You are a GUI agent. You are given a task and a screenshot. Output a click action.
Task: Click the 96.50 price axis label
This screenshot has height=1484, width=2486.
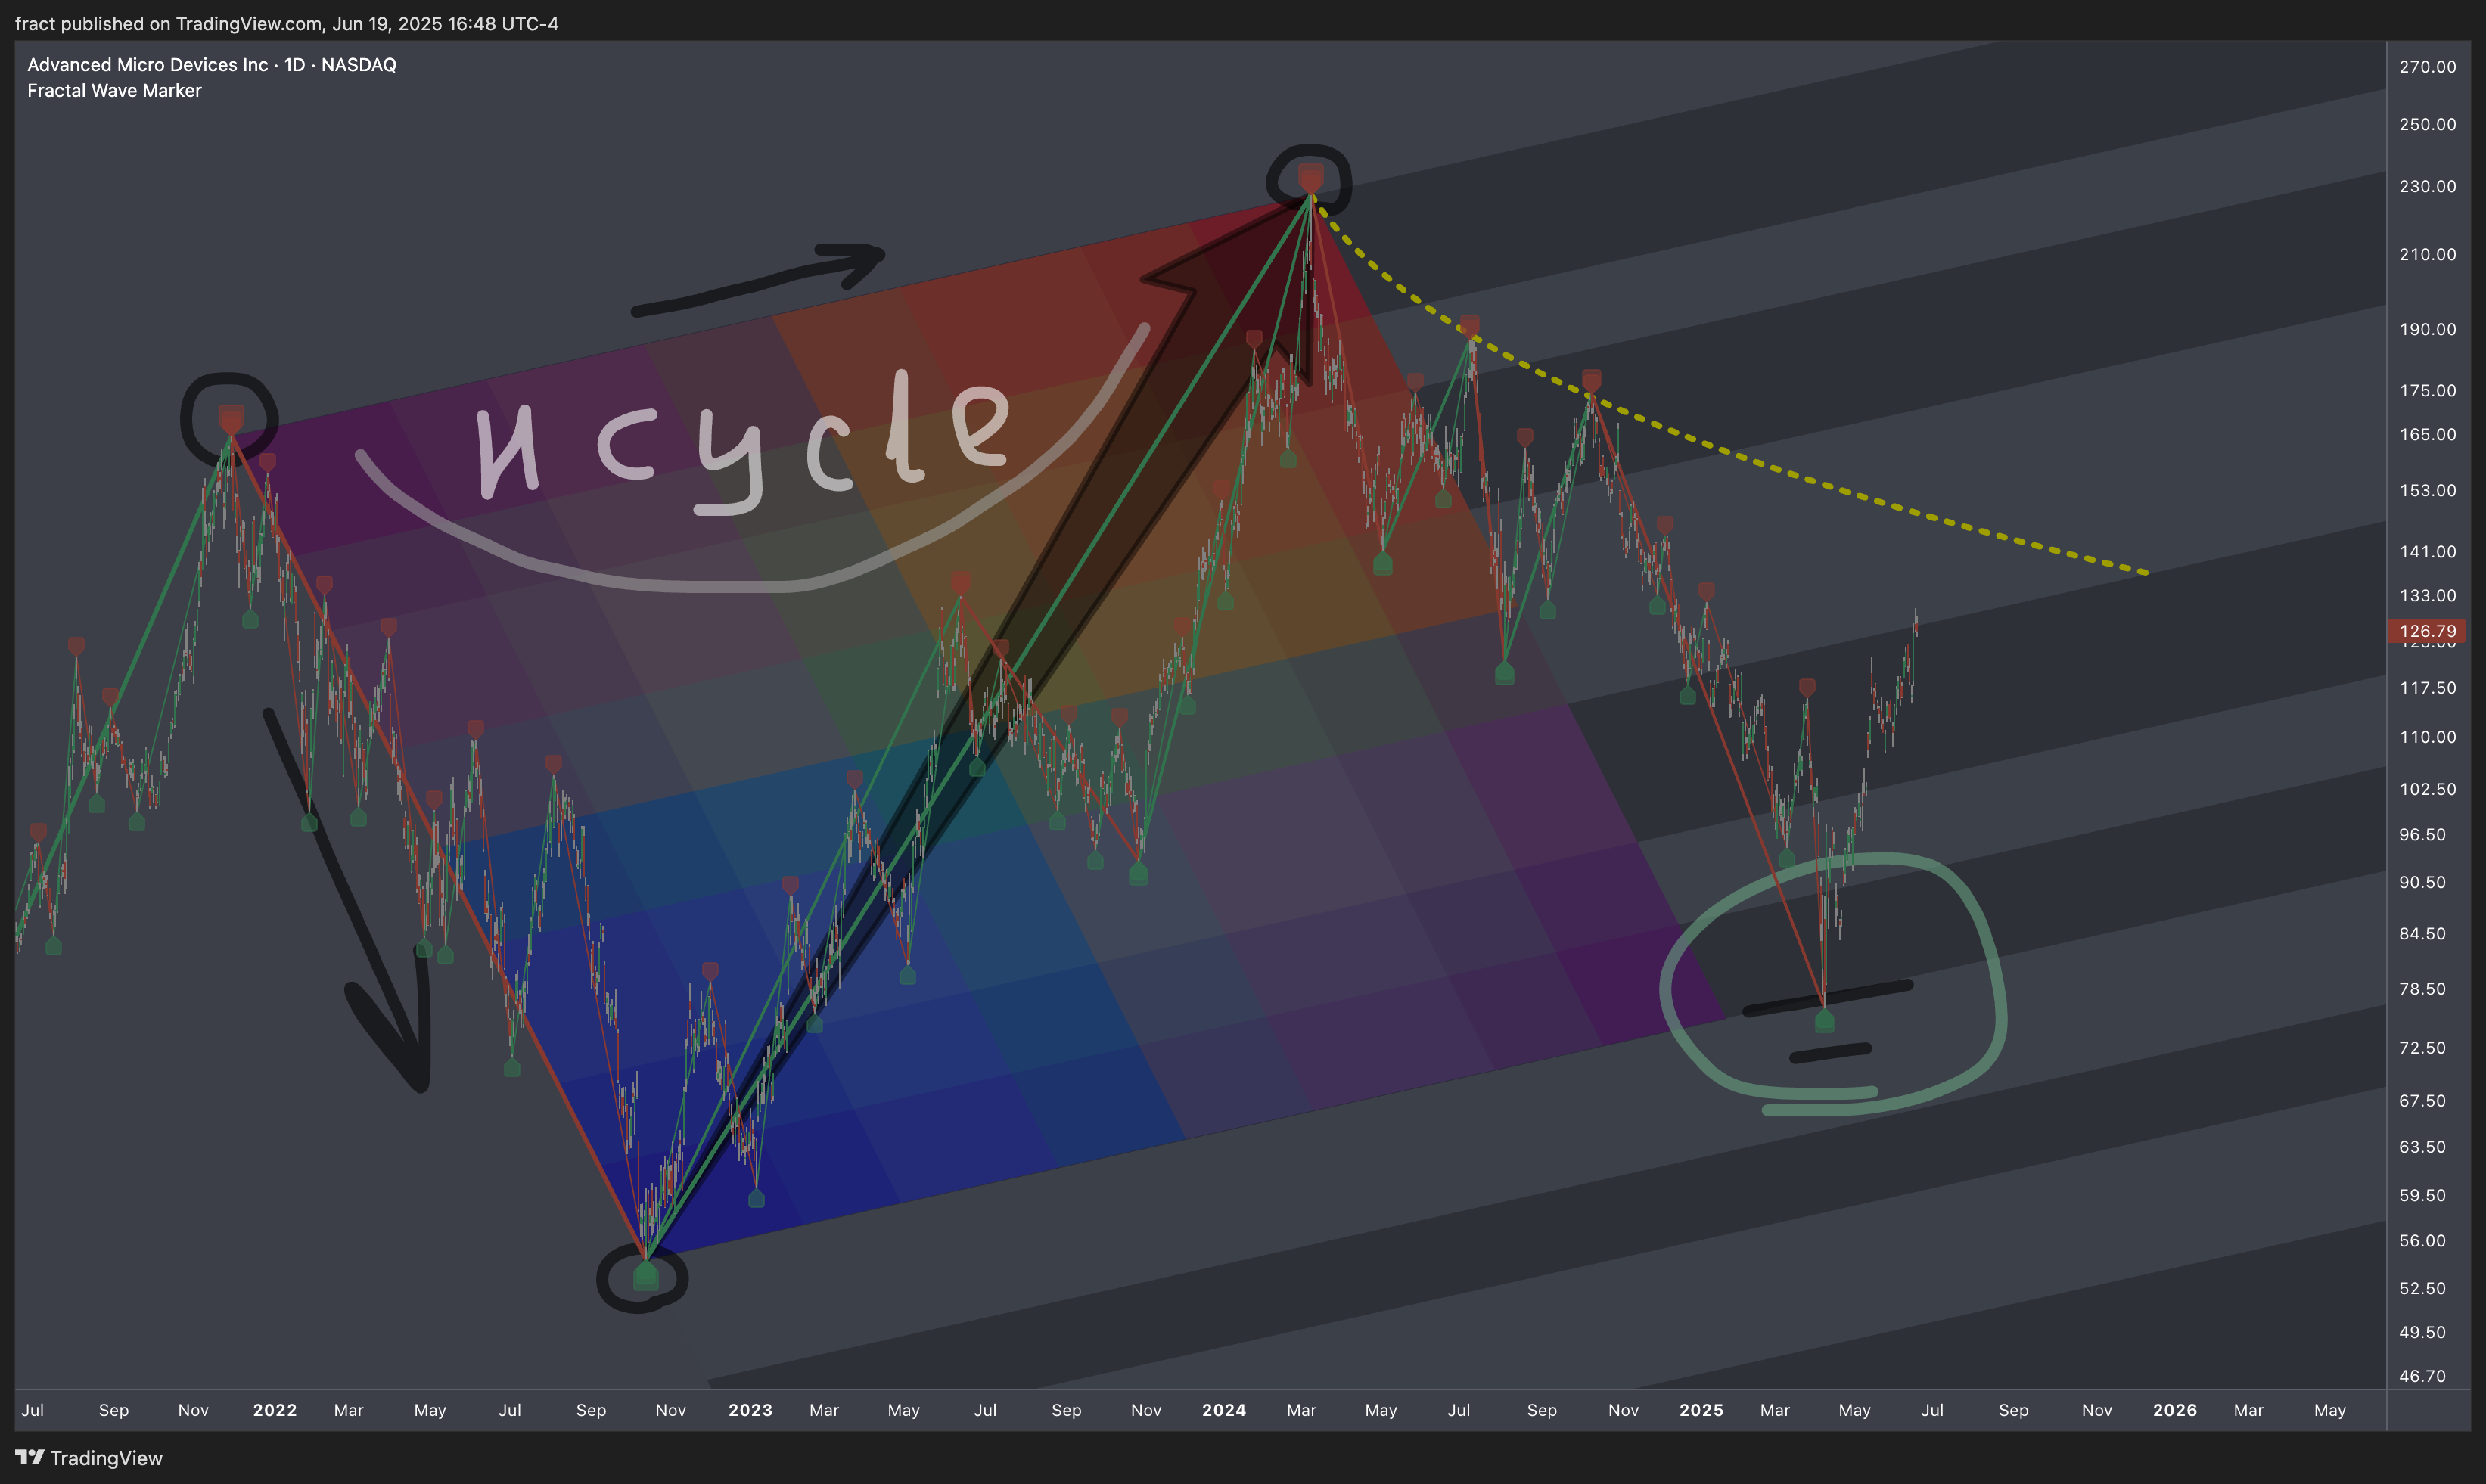point(2422,834)
